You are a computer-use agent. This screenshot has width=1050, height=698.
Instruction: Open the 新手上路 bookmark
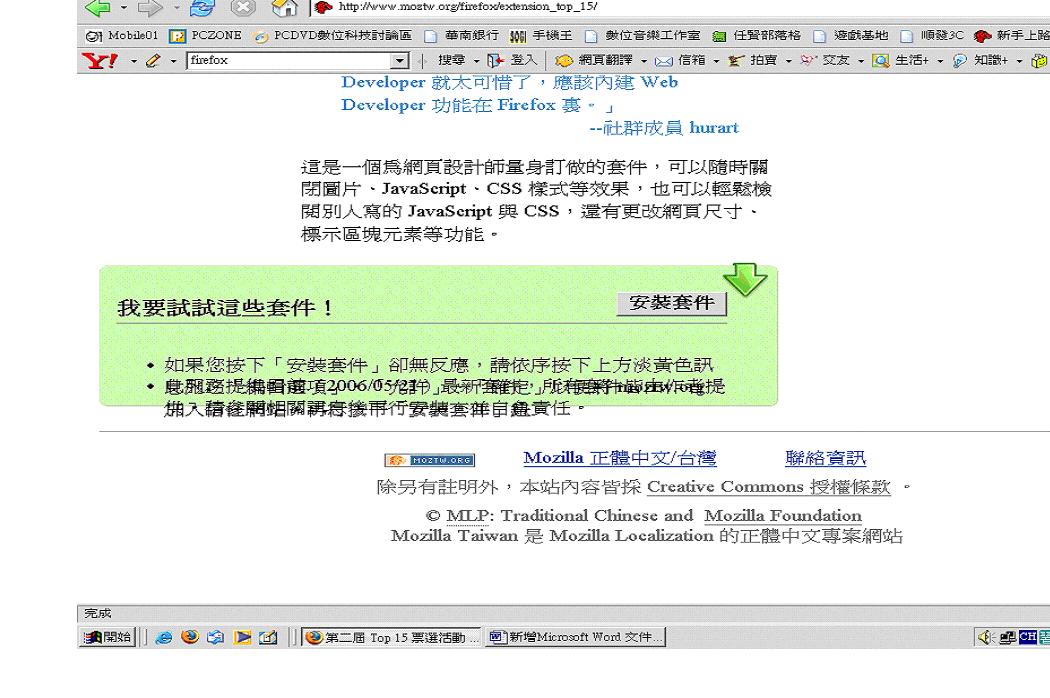(x=1012, y=36)
